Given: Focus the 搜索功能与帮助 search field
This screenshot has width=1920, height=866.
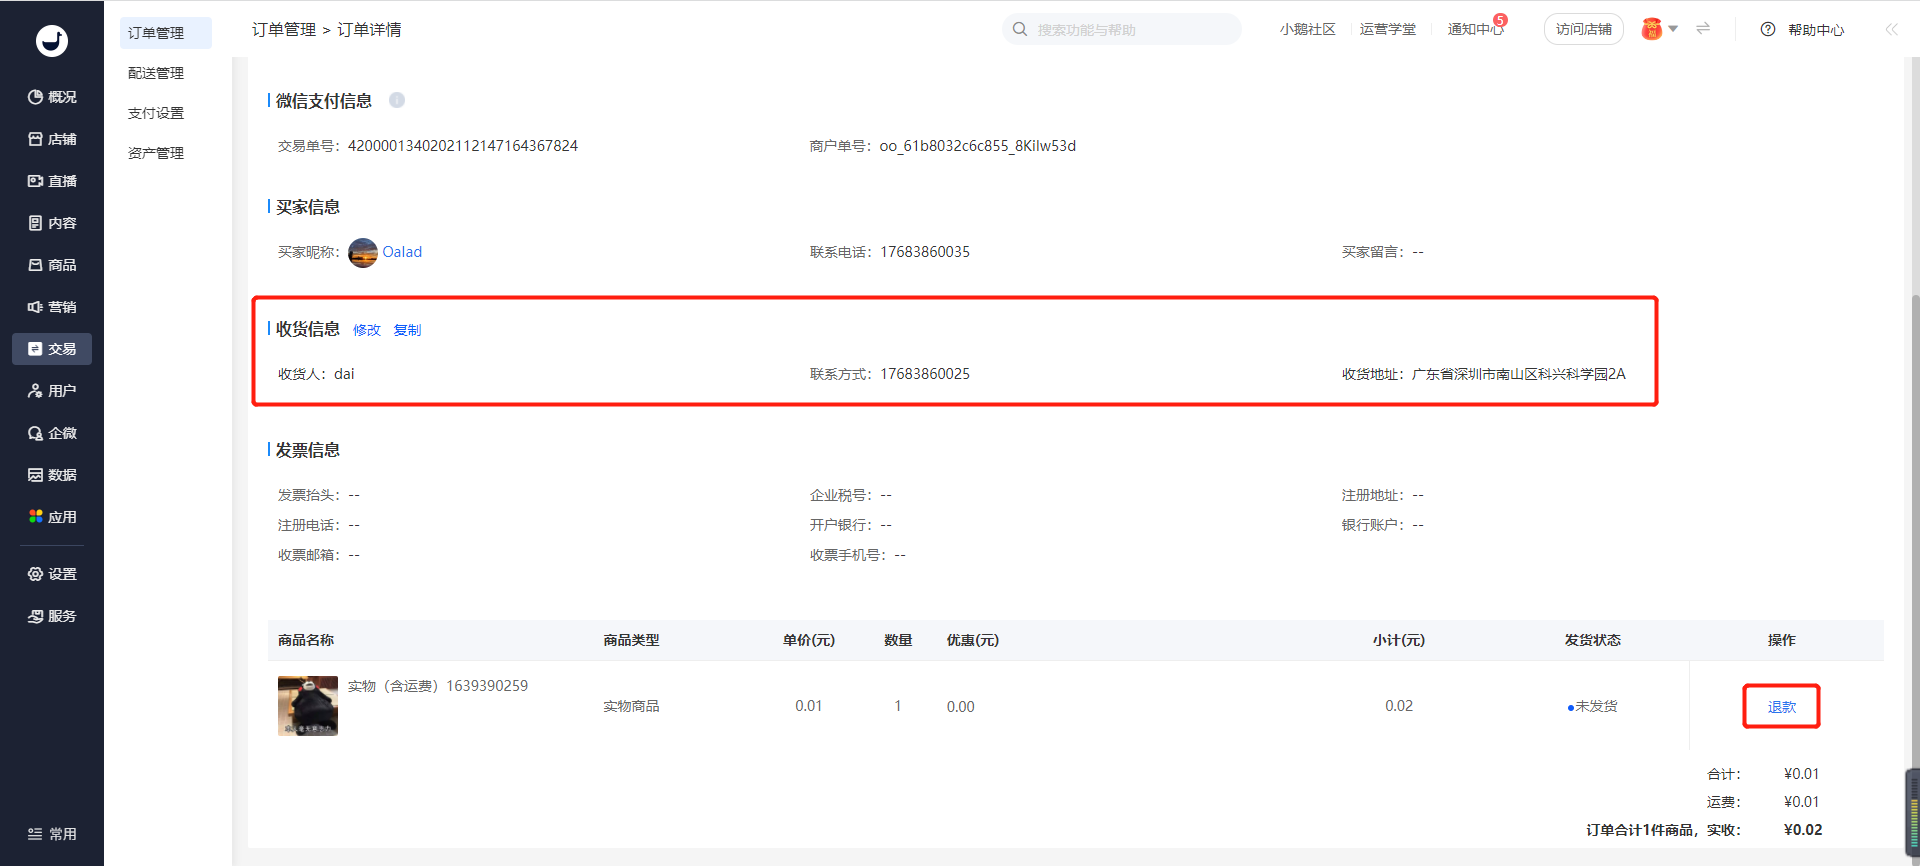Looking at the screenshot, I should pyautogui.click(x=1122, y=29).
